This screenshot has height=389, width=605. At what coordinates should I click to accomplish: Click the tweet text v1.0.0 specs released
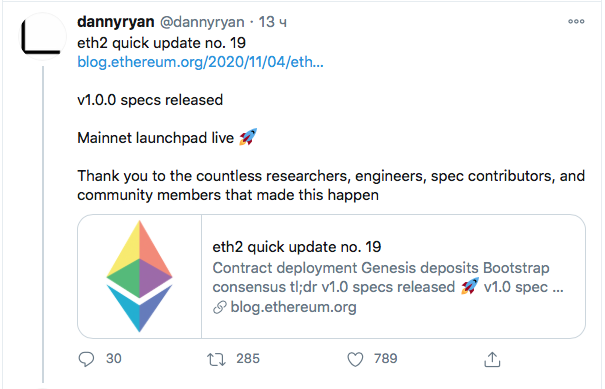click(x=150, y=100)
